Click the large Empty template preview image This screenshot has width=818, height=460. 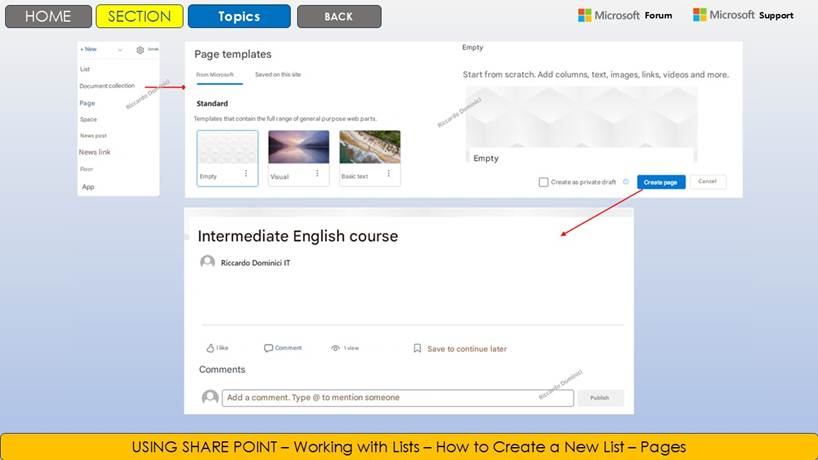pyautogui.click(x=581, y=117)
